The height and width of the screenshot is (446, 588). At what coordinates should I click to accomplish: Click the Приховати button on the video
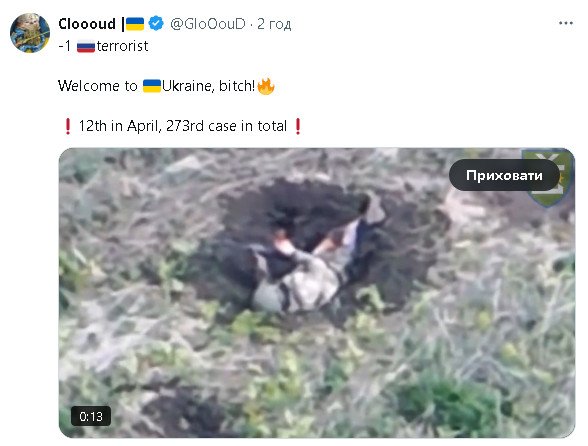[x=504, y=175]
